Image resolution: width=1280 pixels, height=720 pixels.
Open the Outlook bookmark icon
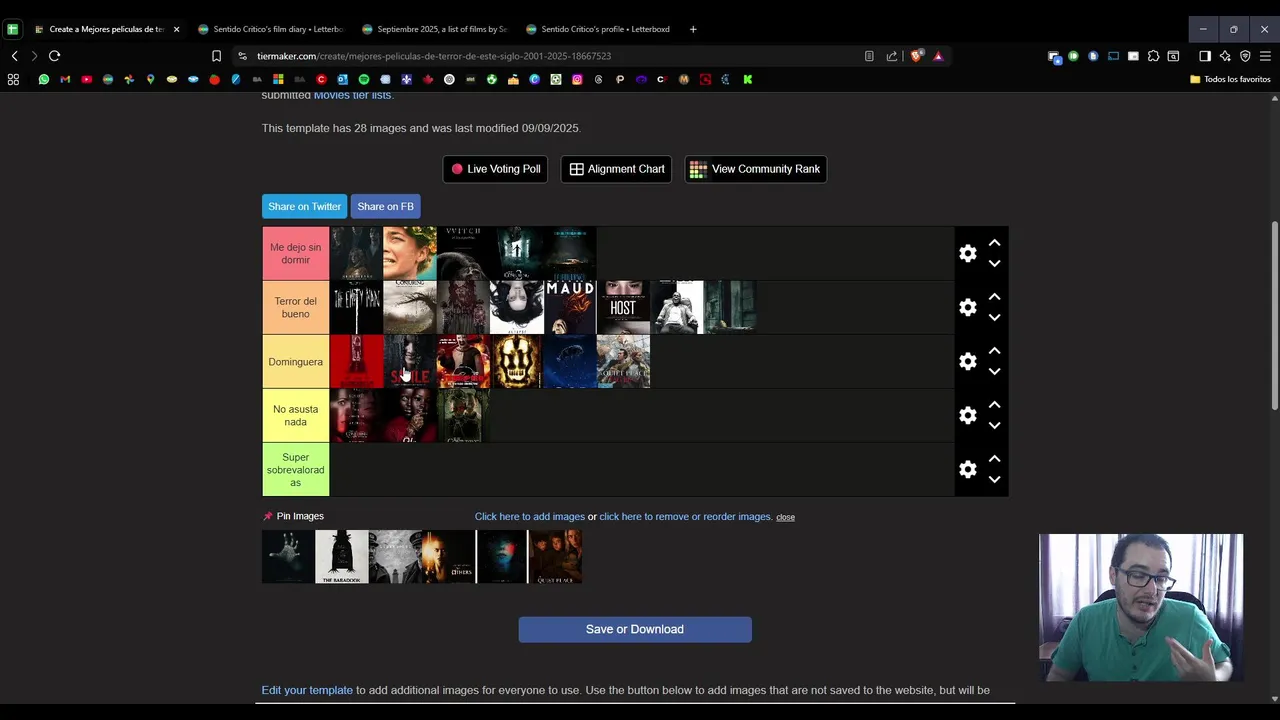coord(342,79)
